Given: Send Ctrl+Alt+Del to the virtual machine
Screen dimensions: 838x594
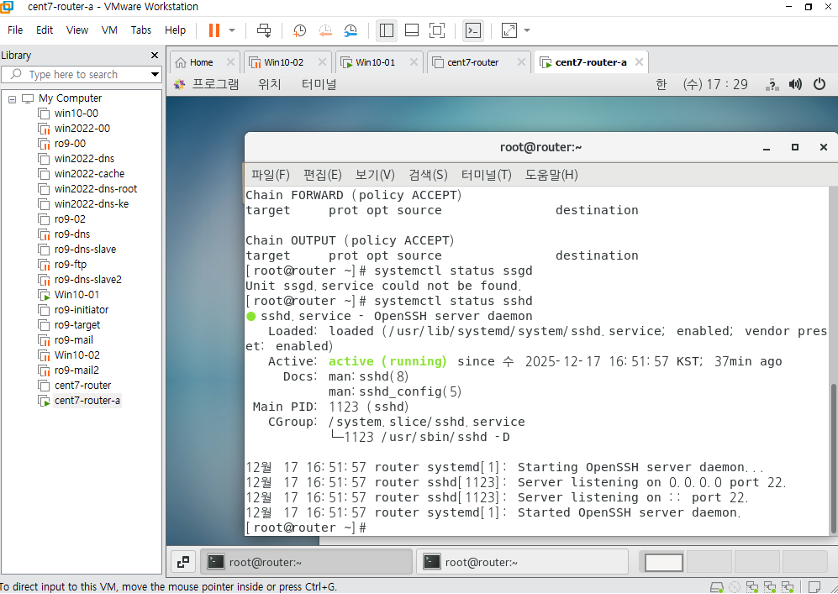Looking at the screenshot, I should [x=263, y=30].
